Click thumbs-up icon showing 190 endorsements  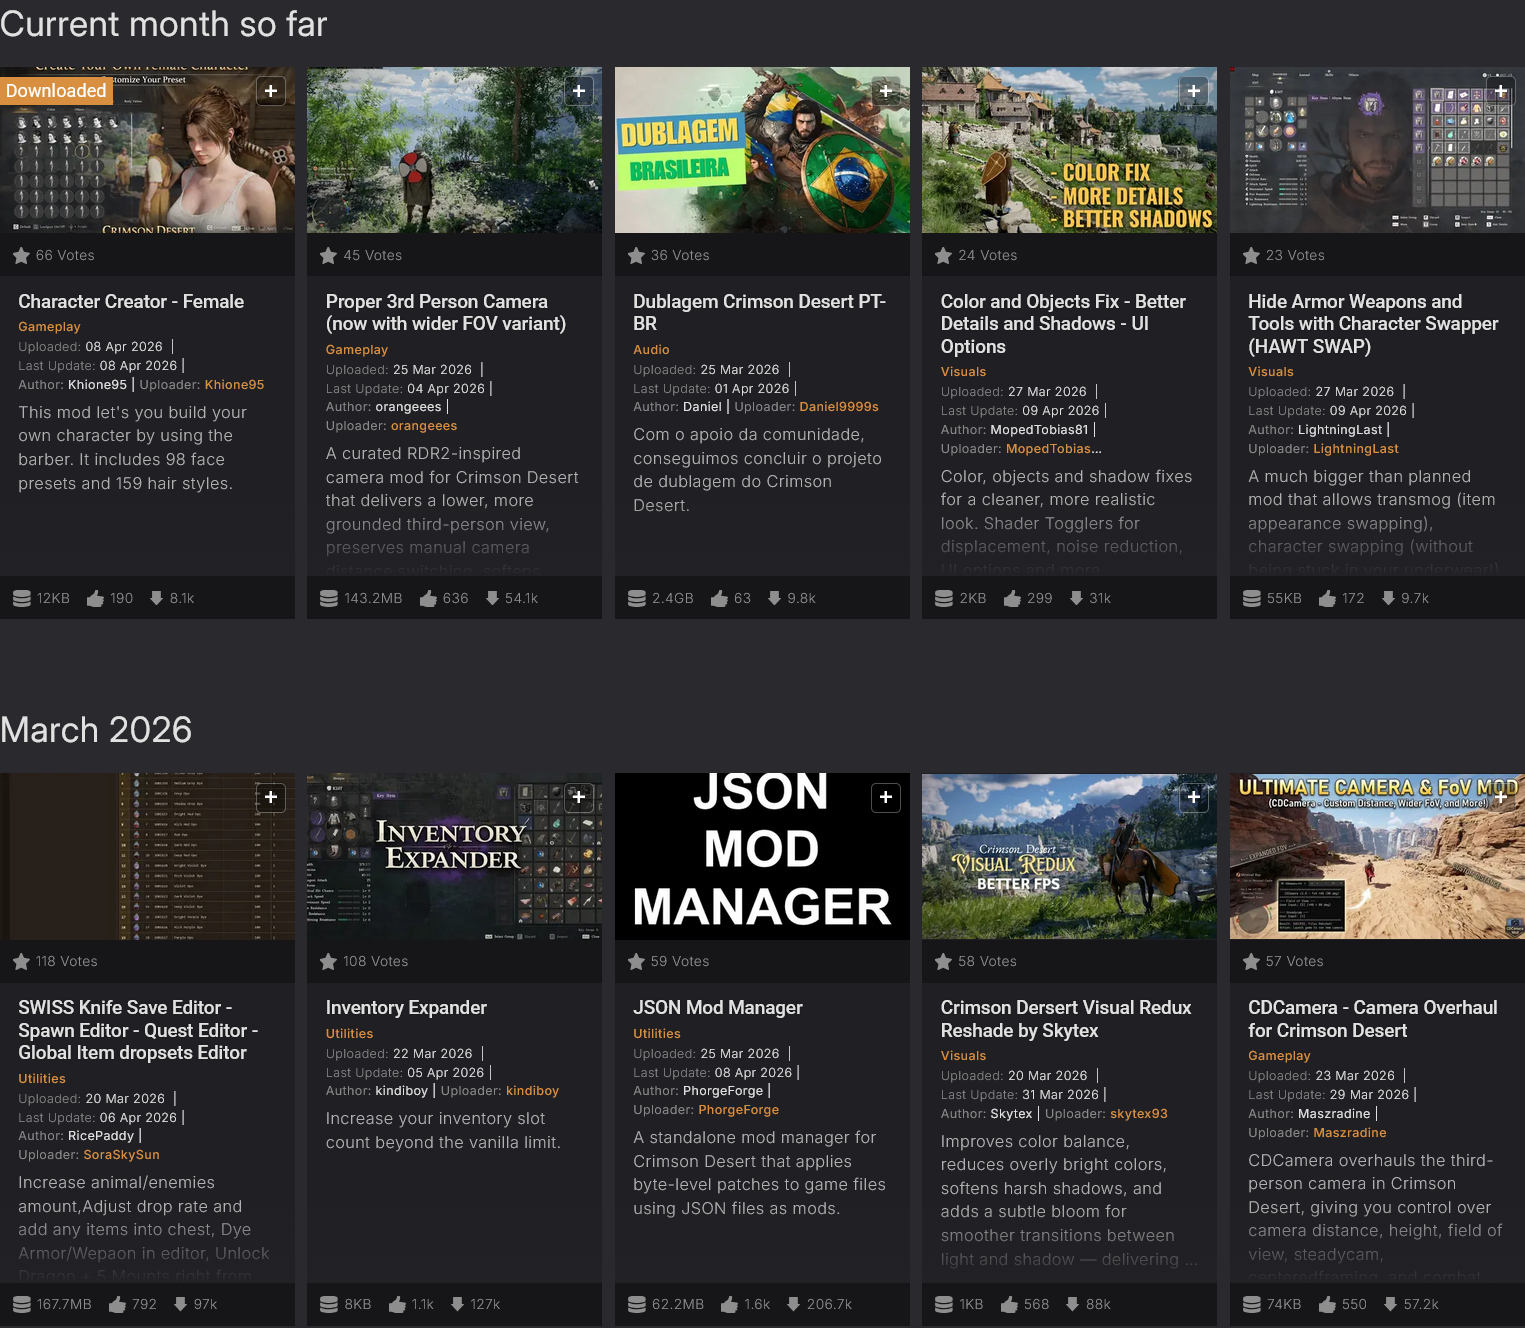pos(95,598)
